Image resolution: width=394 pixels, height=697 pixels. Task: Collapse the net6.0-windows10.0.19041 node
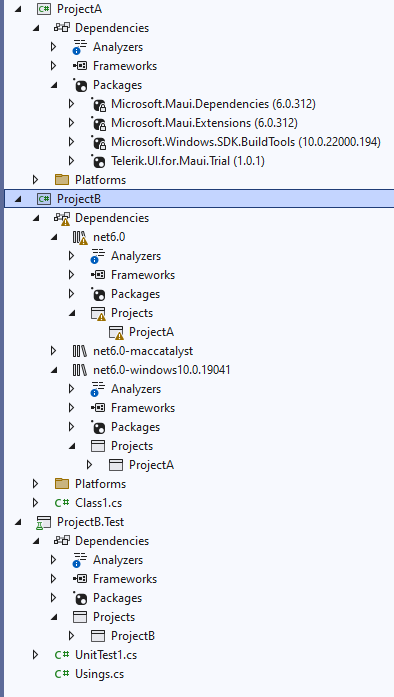pos(54,370)
